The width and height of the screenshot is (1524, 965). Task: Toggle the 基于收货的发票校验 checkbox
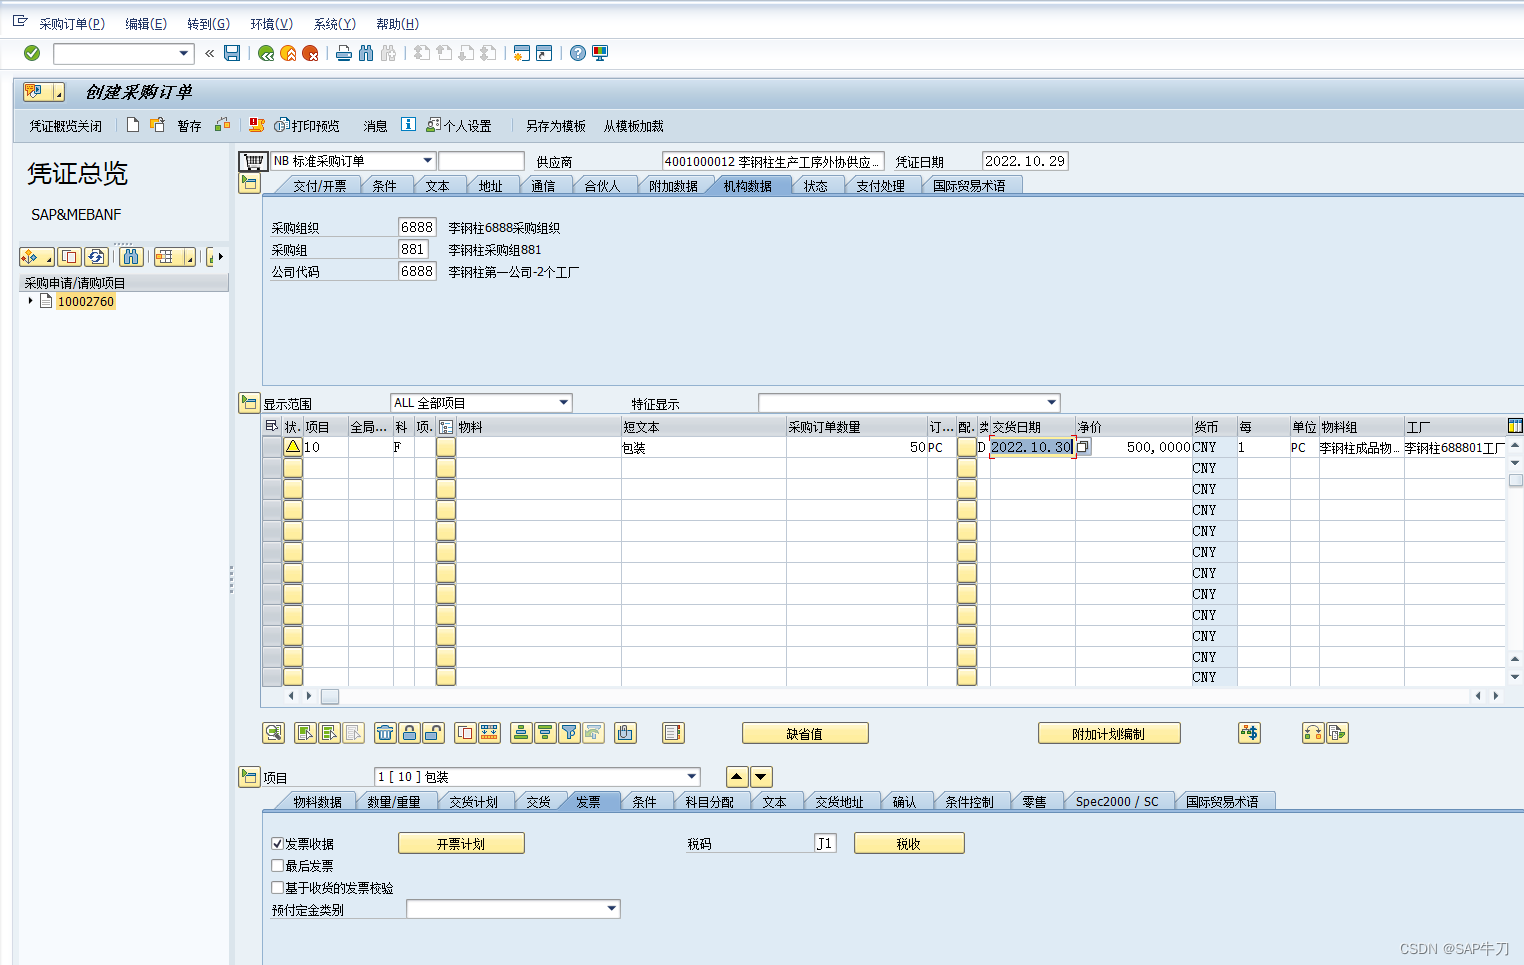[x=278, y=888]
